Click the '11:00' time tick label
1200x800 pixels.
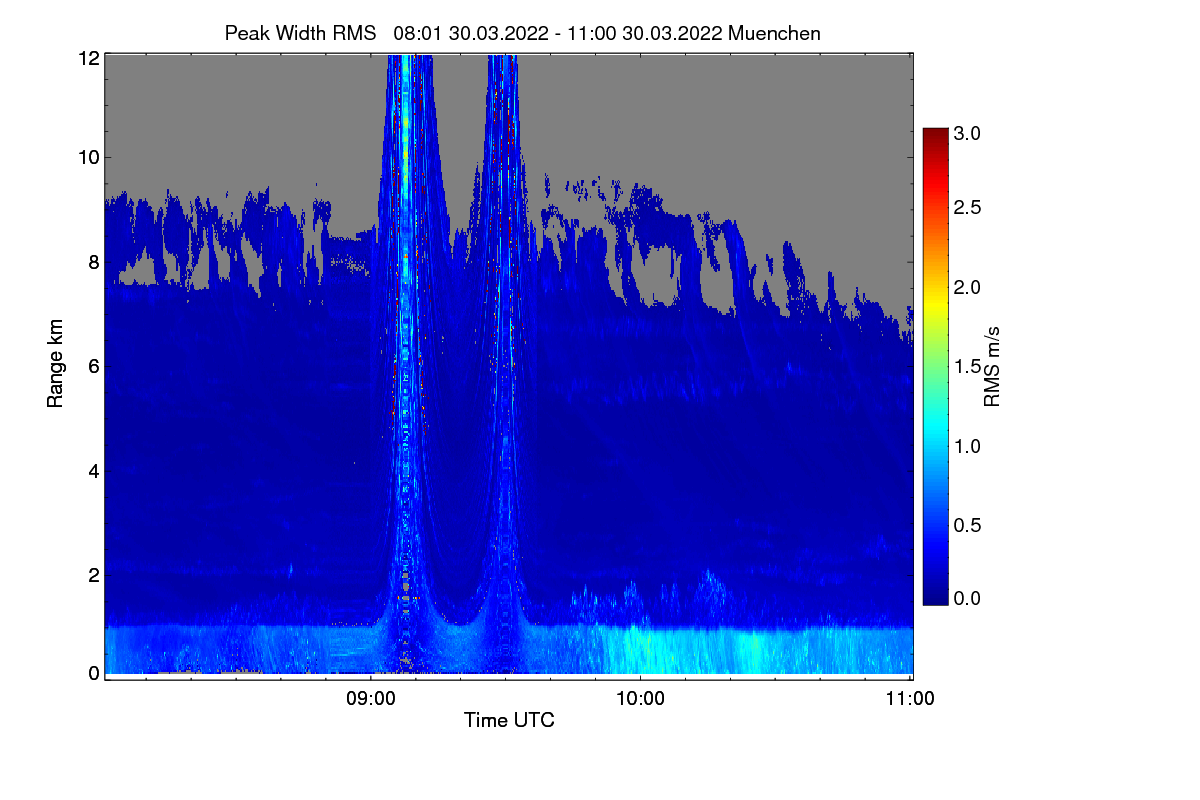(x=910, y=699)
